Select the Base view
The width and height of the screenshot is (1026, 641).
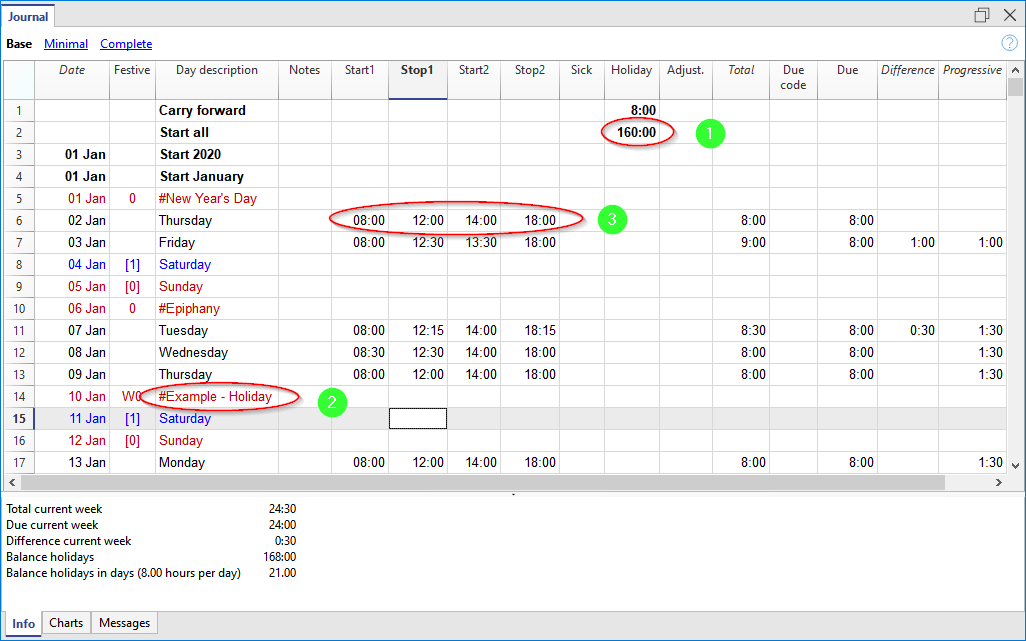(x=19, y=44)
